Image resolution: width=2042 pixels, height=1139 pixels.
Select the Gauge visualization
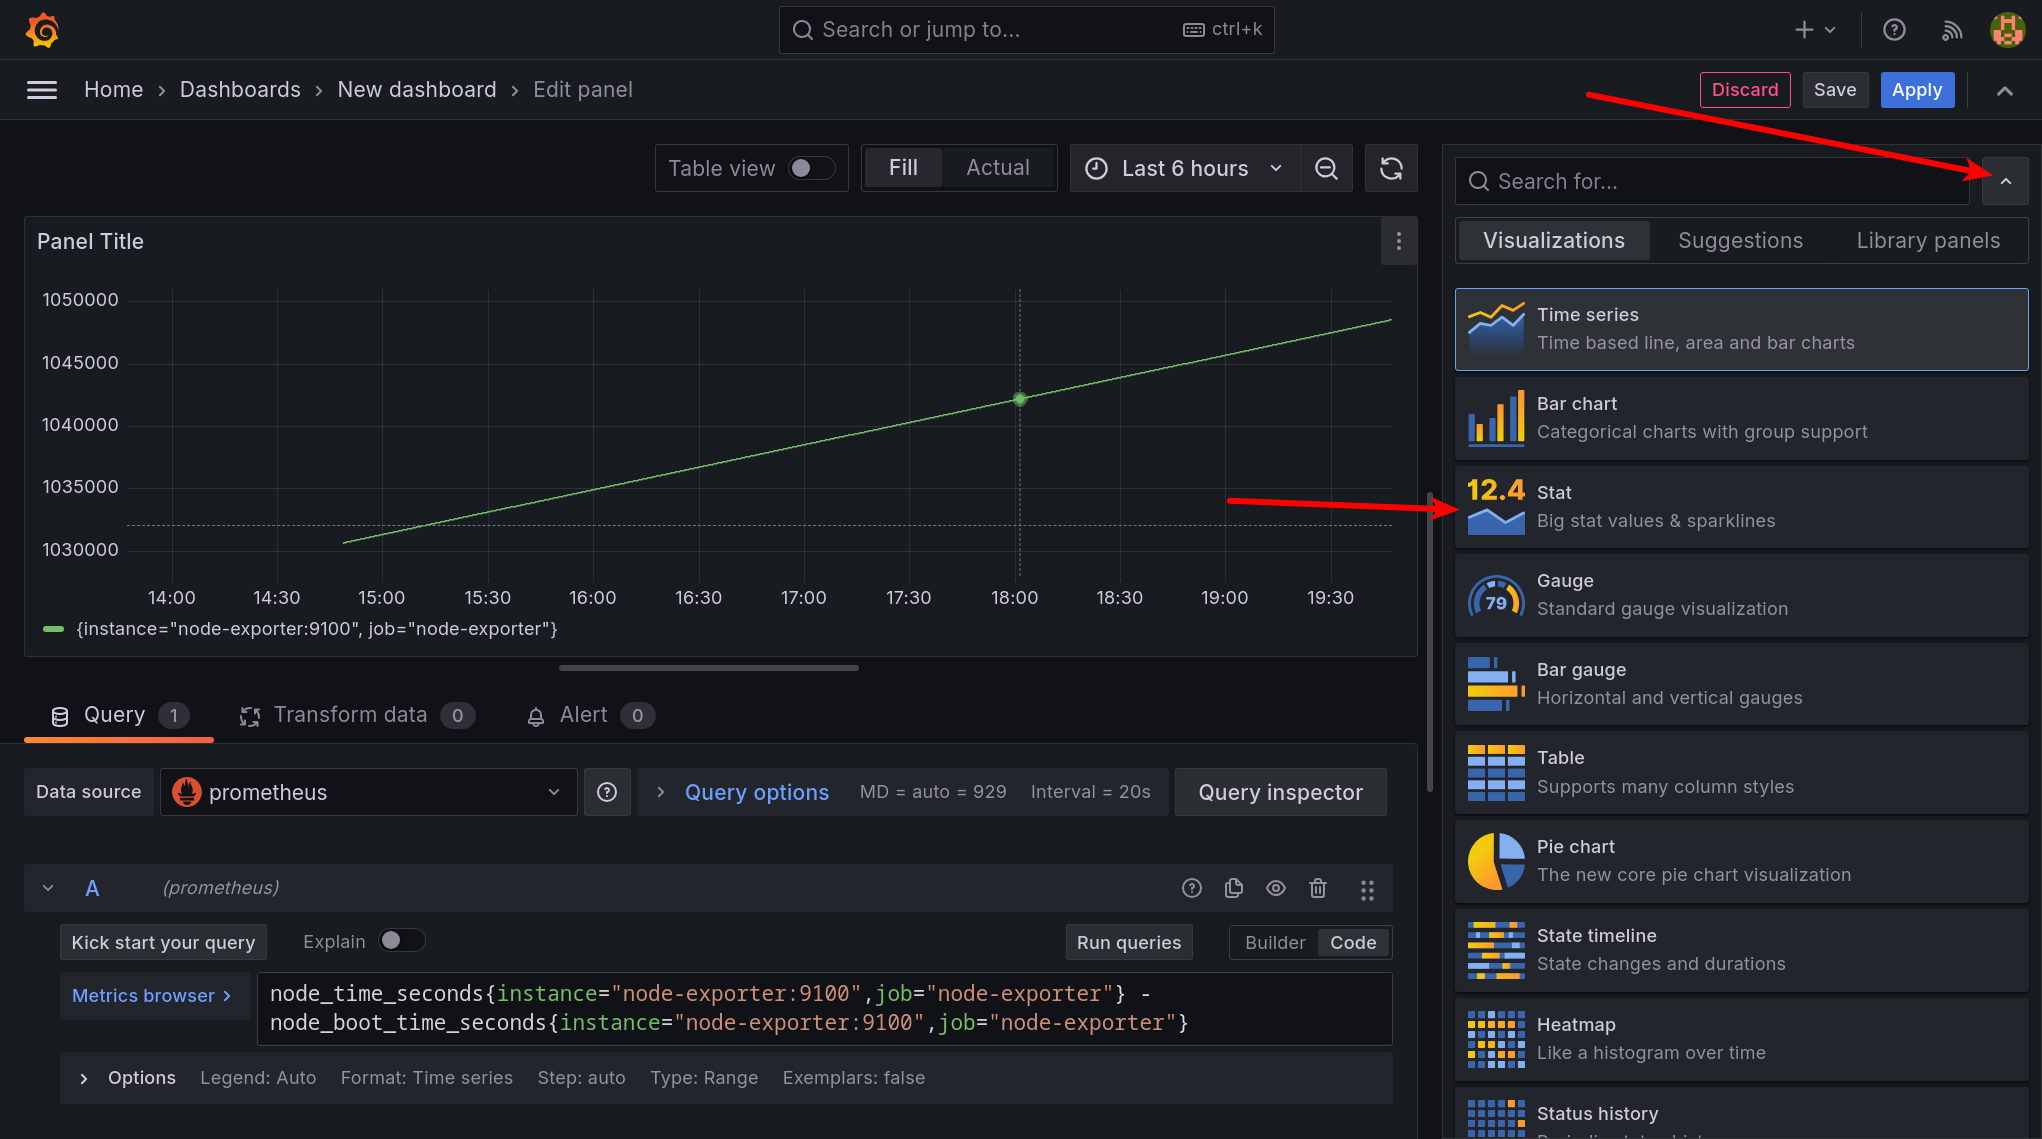(x=1741, y=595)
